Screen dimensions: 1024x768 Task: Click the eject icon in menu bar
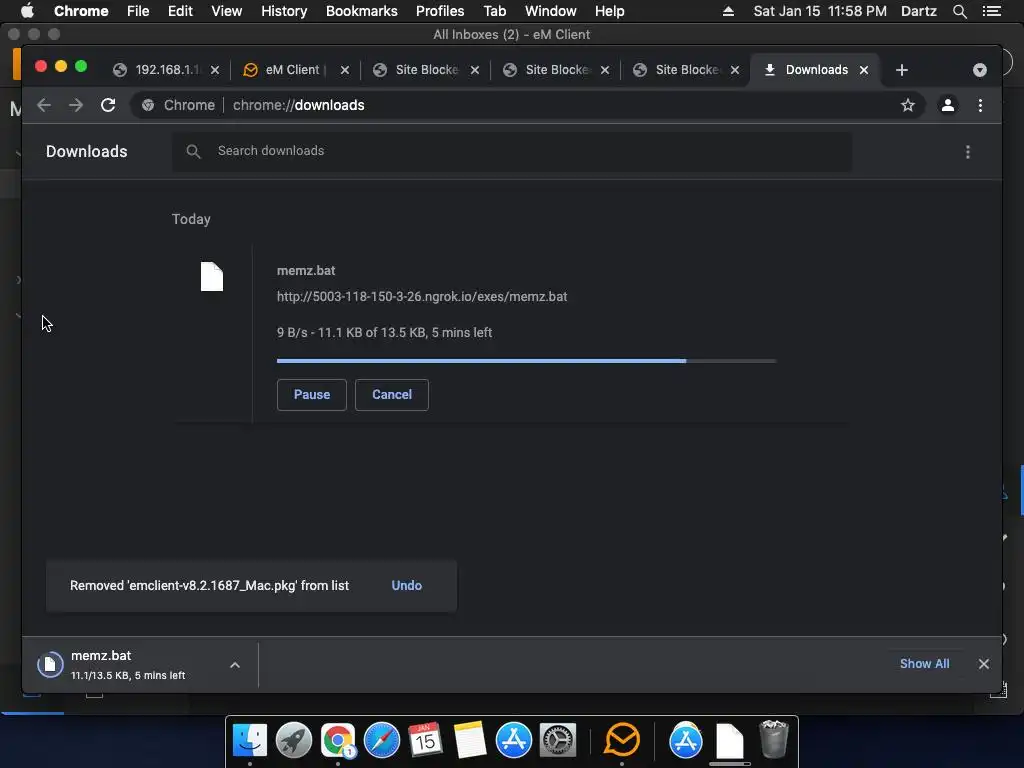click(x=728, y=11)
